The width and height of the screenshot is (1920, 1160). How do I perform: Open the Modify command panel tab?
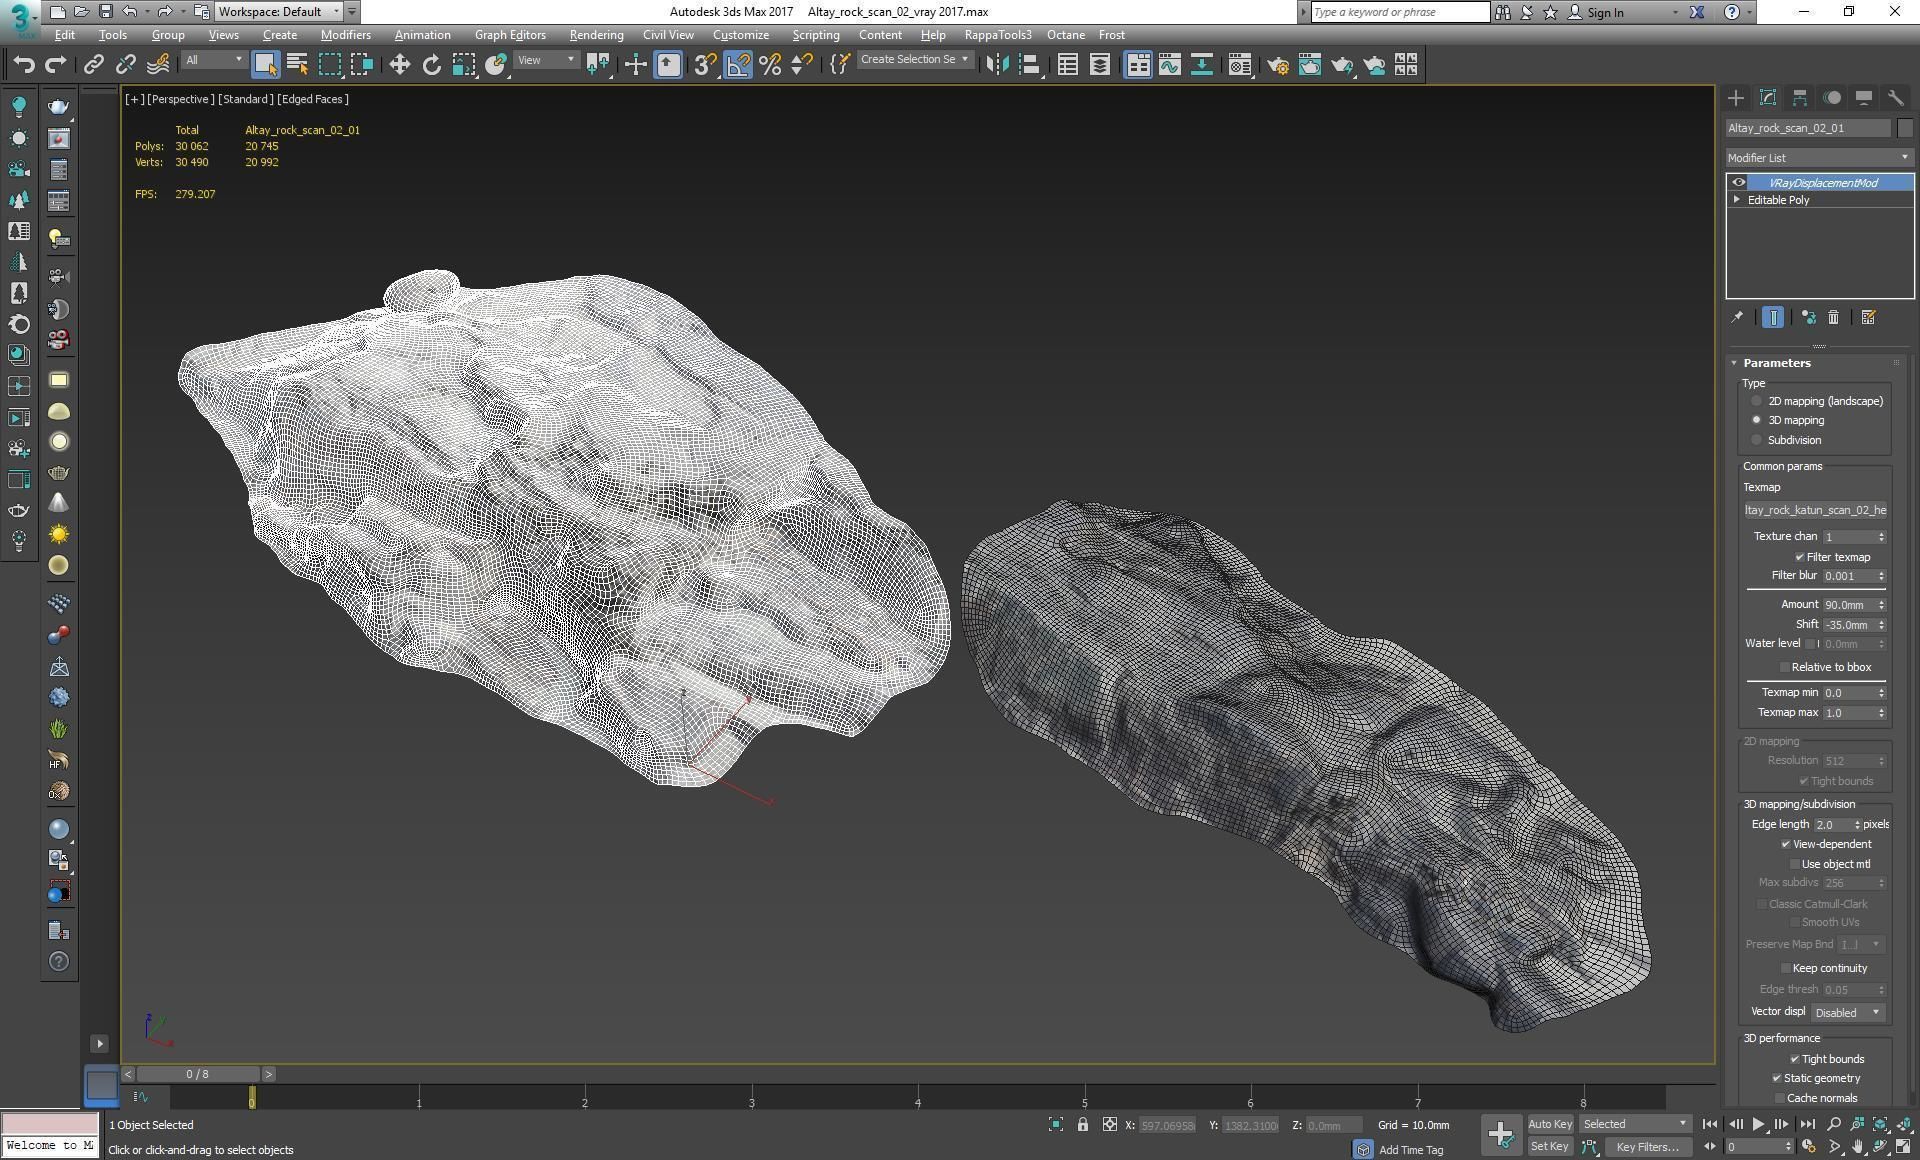coord(1768,98)
